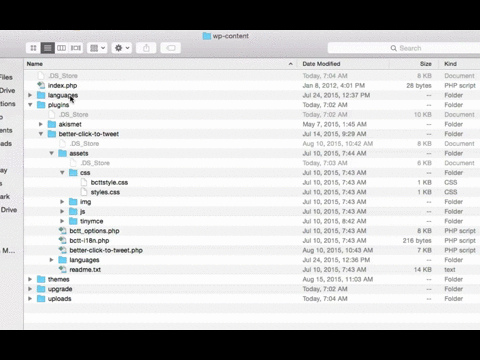Select the js folder icon
The image size is (480, 360).
(x=73, y=211)
